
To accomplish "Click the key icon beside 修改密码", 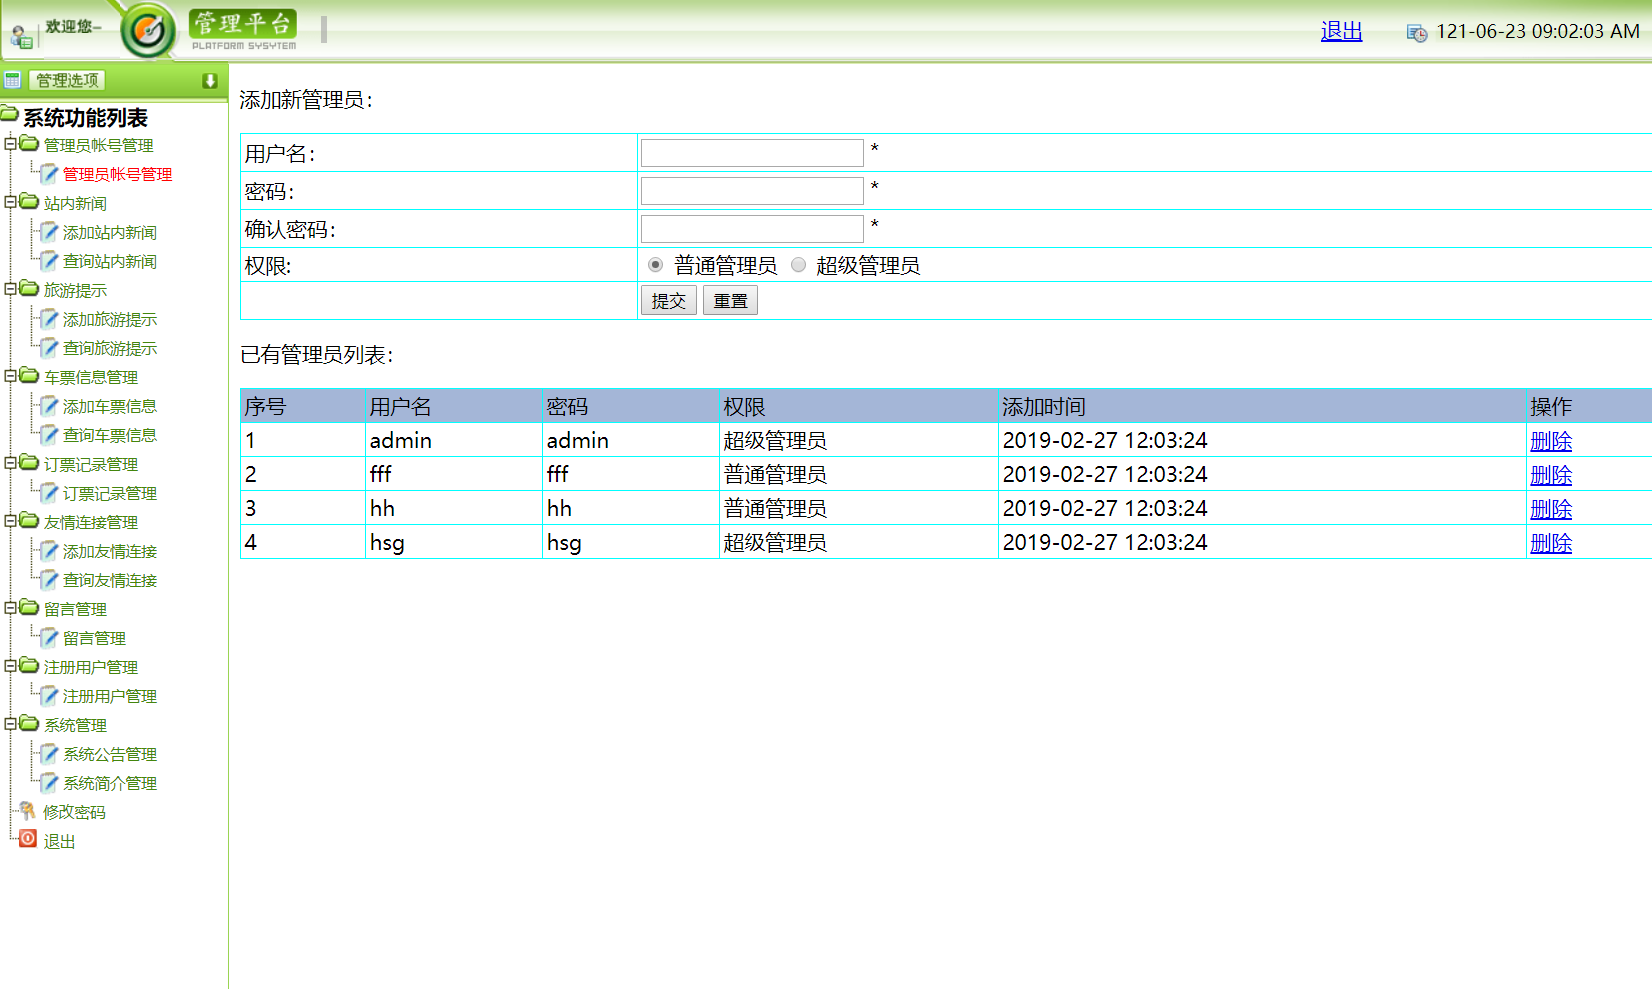I will [27, 812].
